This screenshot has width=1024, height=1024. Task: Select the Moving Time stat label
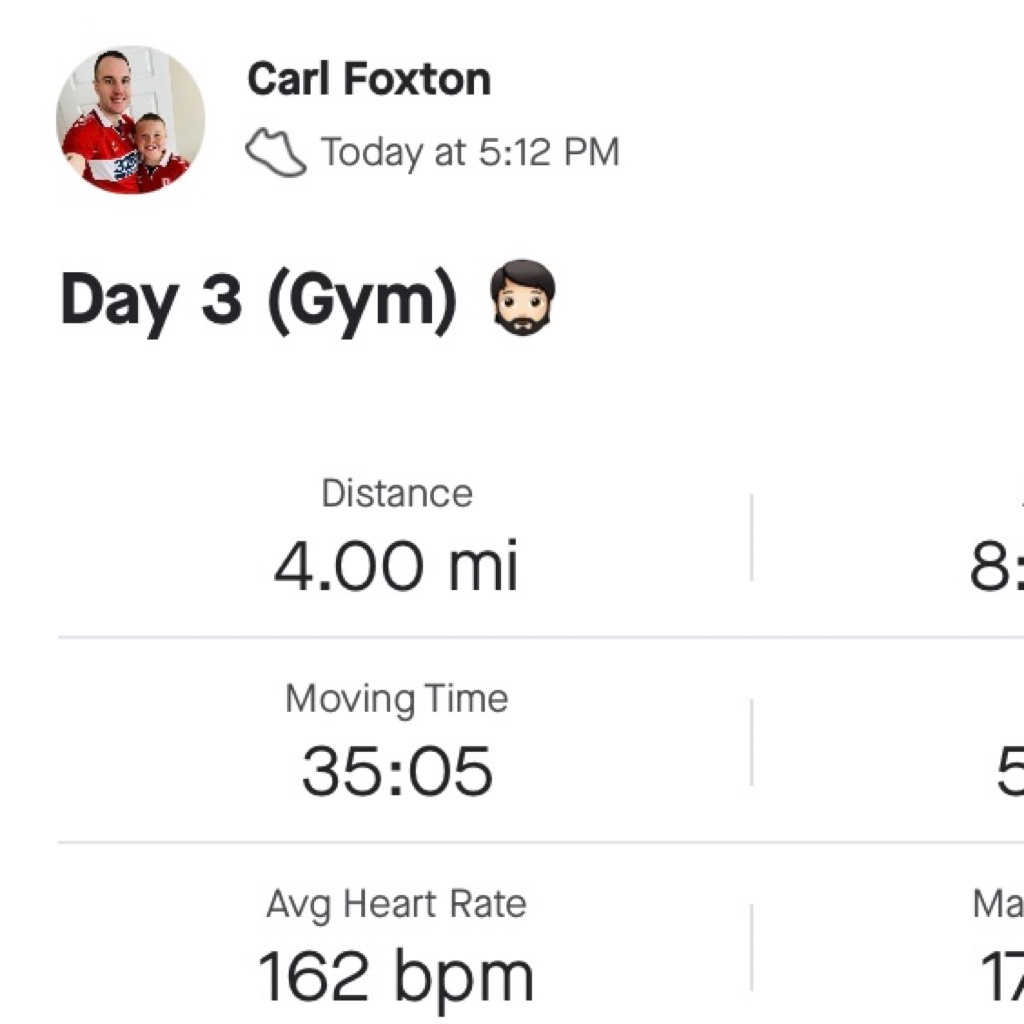397,699
